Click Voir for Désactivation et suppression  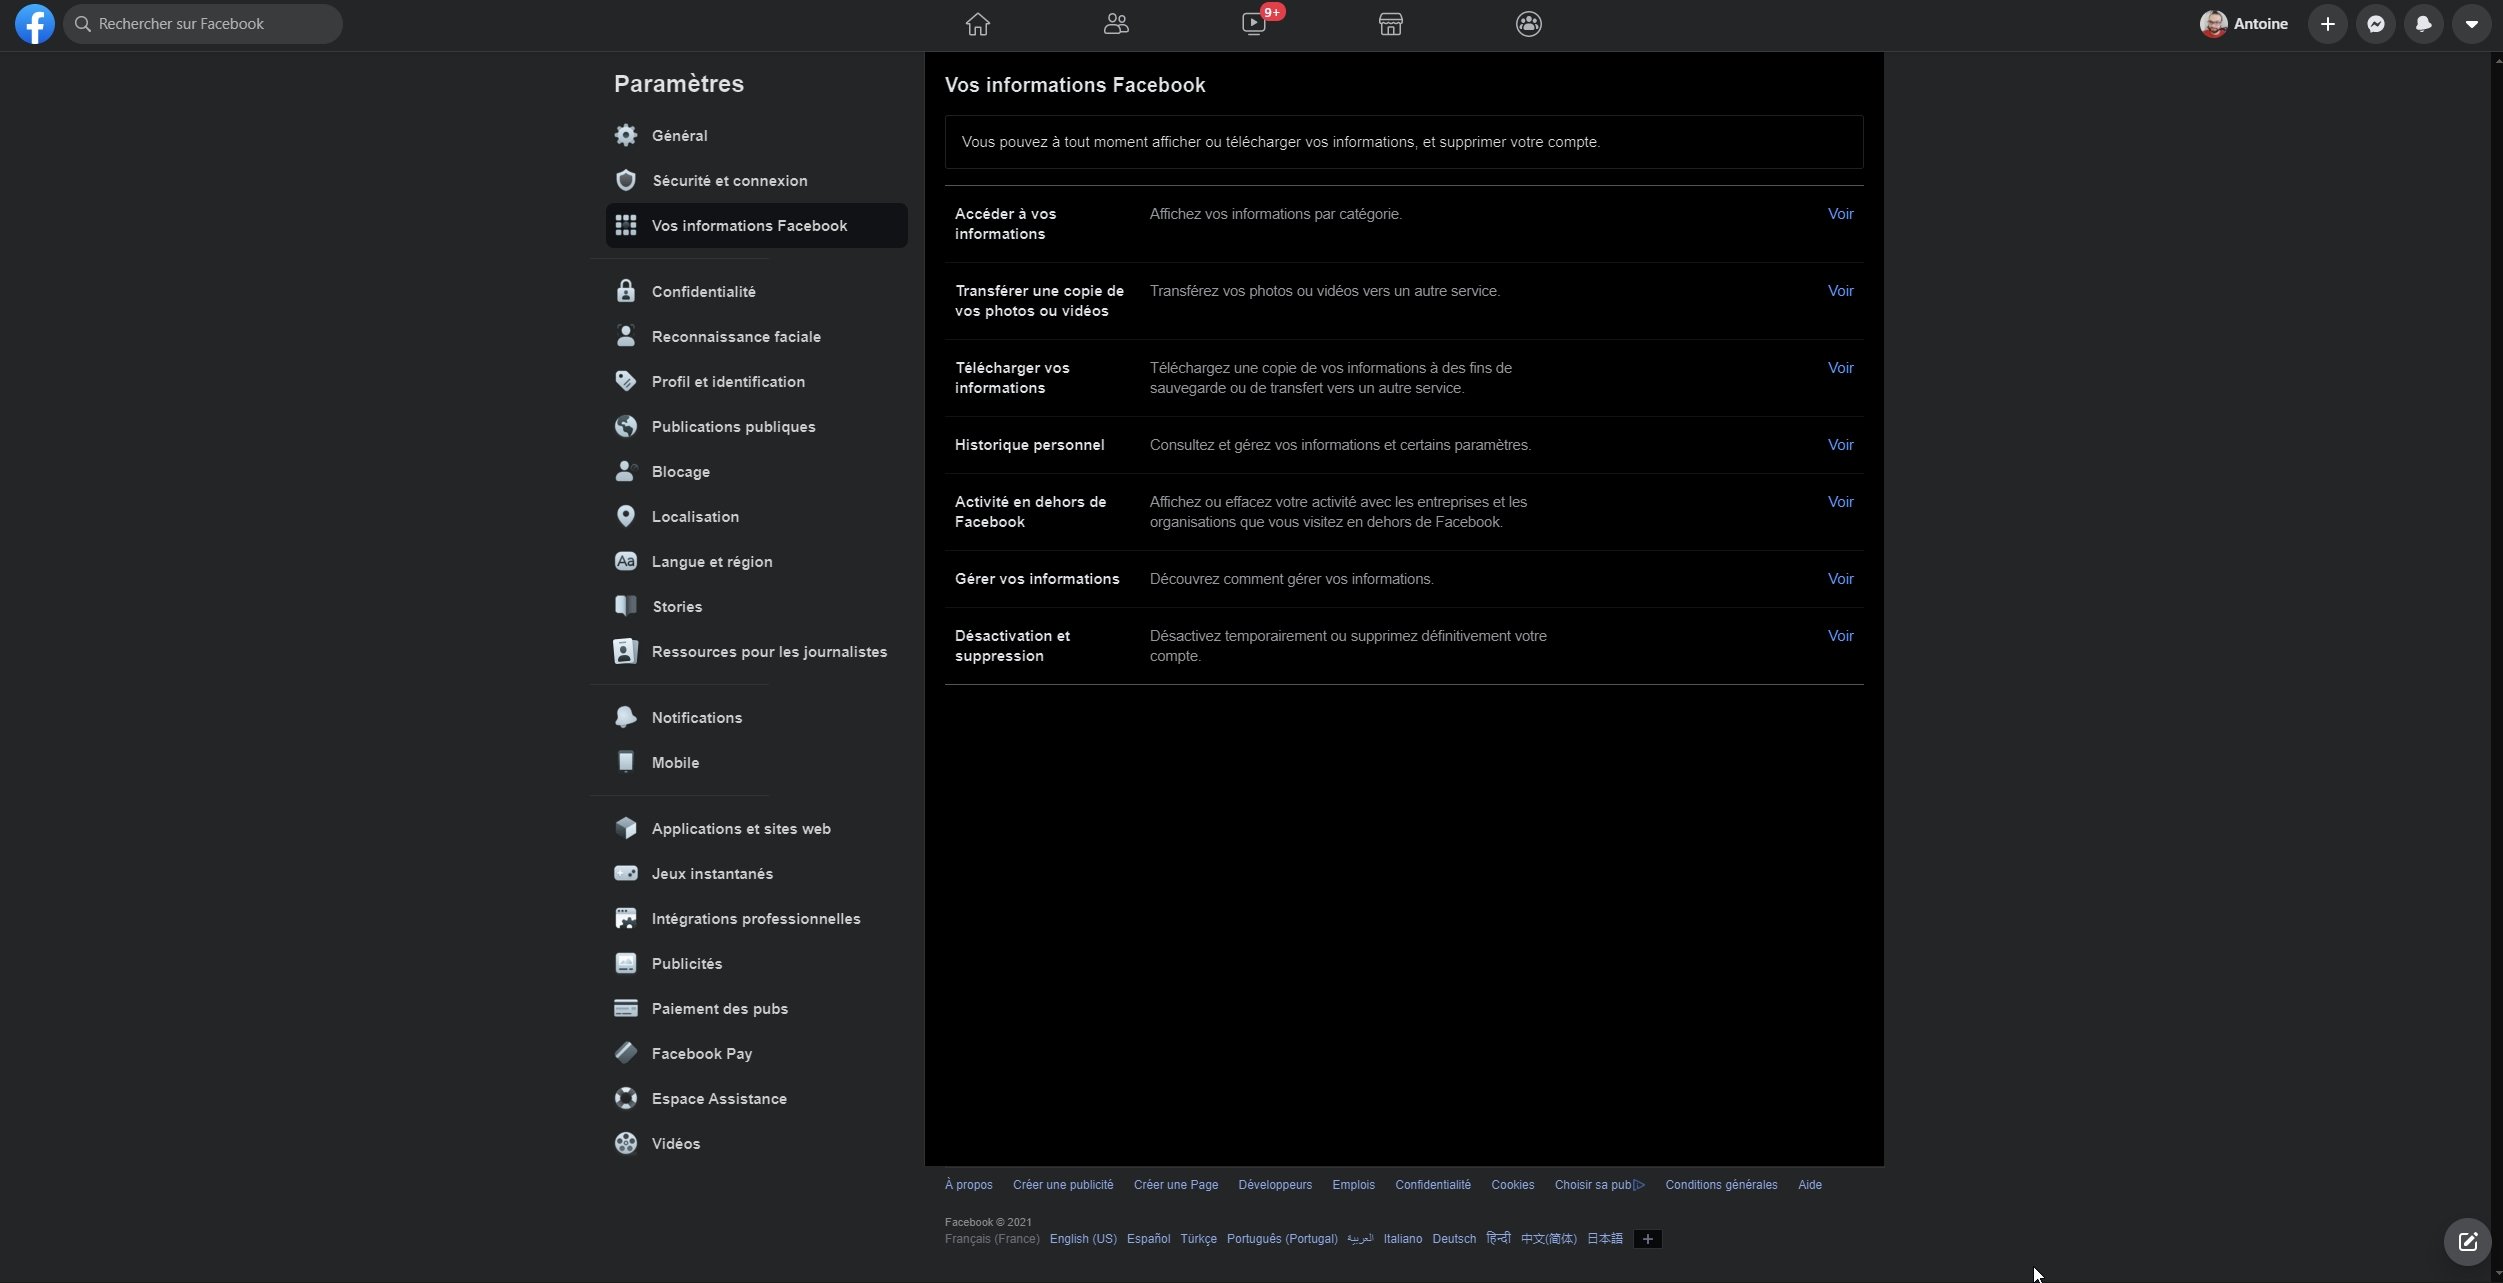[x=1840, y=636]
